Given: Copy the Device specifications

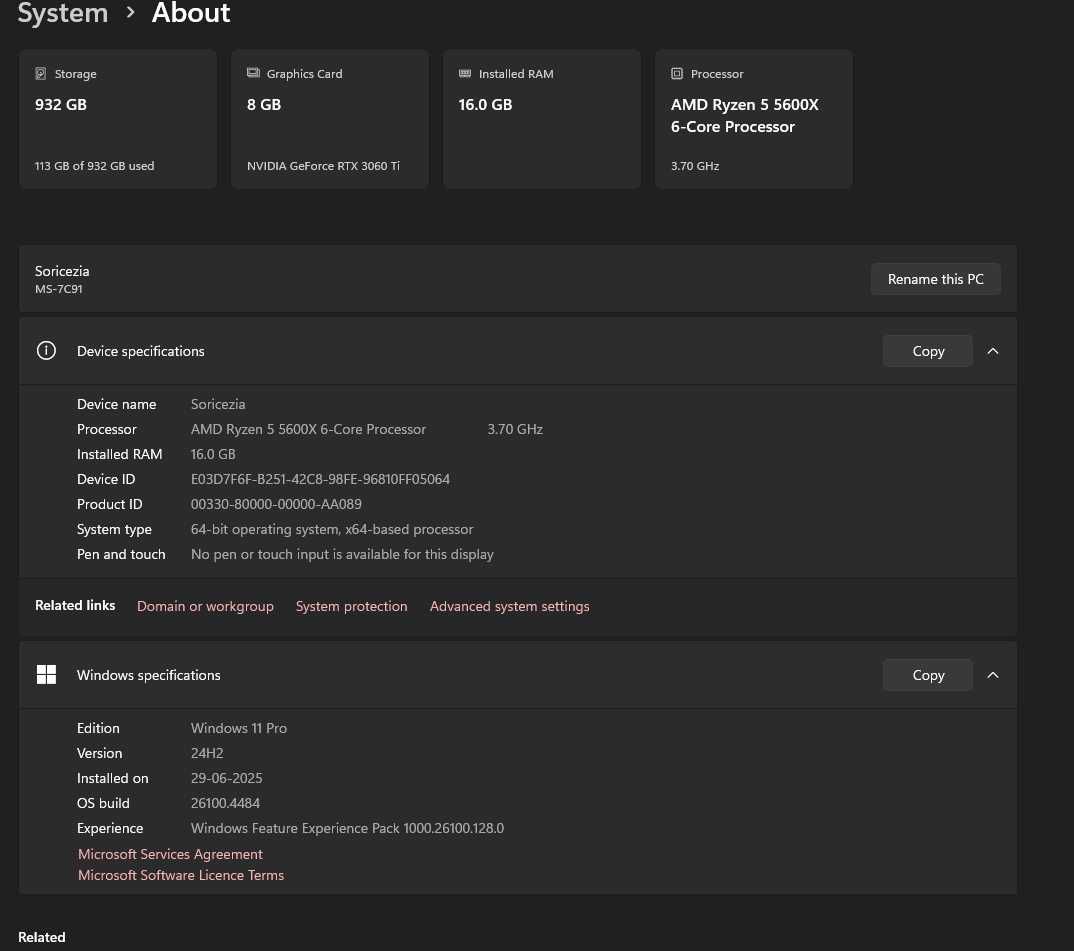Looking at the screenshot, I should (x=927, y=351).
